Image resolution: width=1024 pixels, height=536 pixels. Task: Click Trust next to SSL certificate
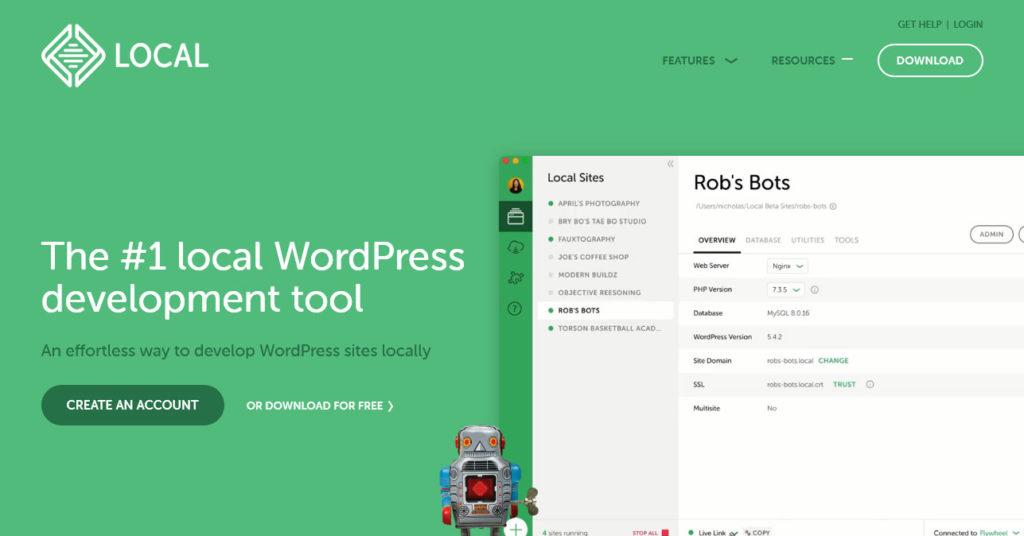844,385
